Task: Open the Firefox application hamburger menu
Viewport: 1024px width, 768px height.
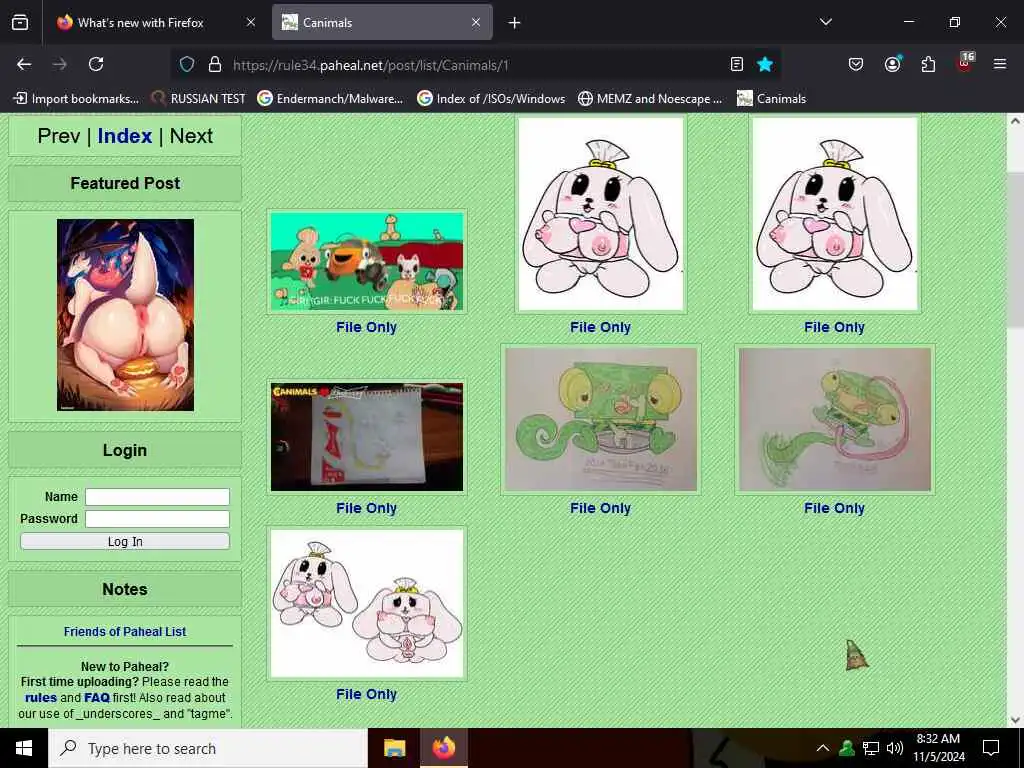Action: click(x=1000, y=64)
